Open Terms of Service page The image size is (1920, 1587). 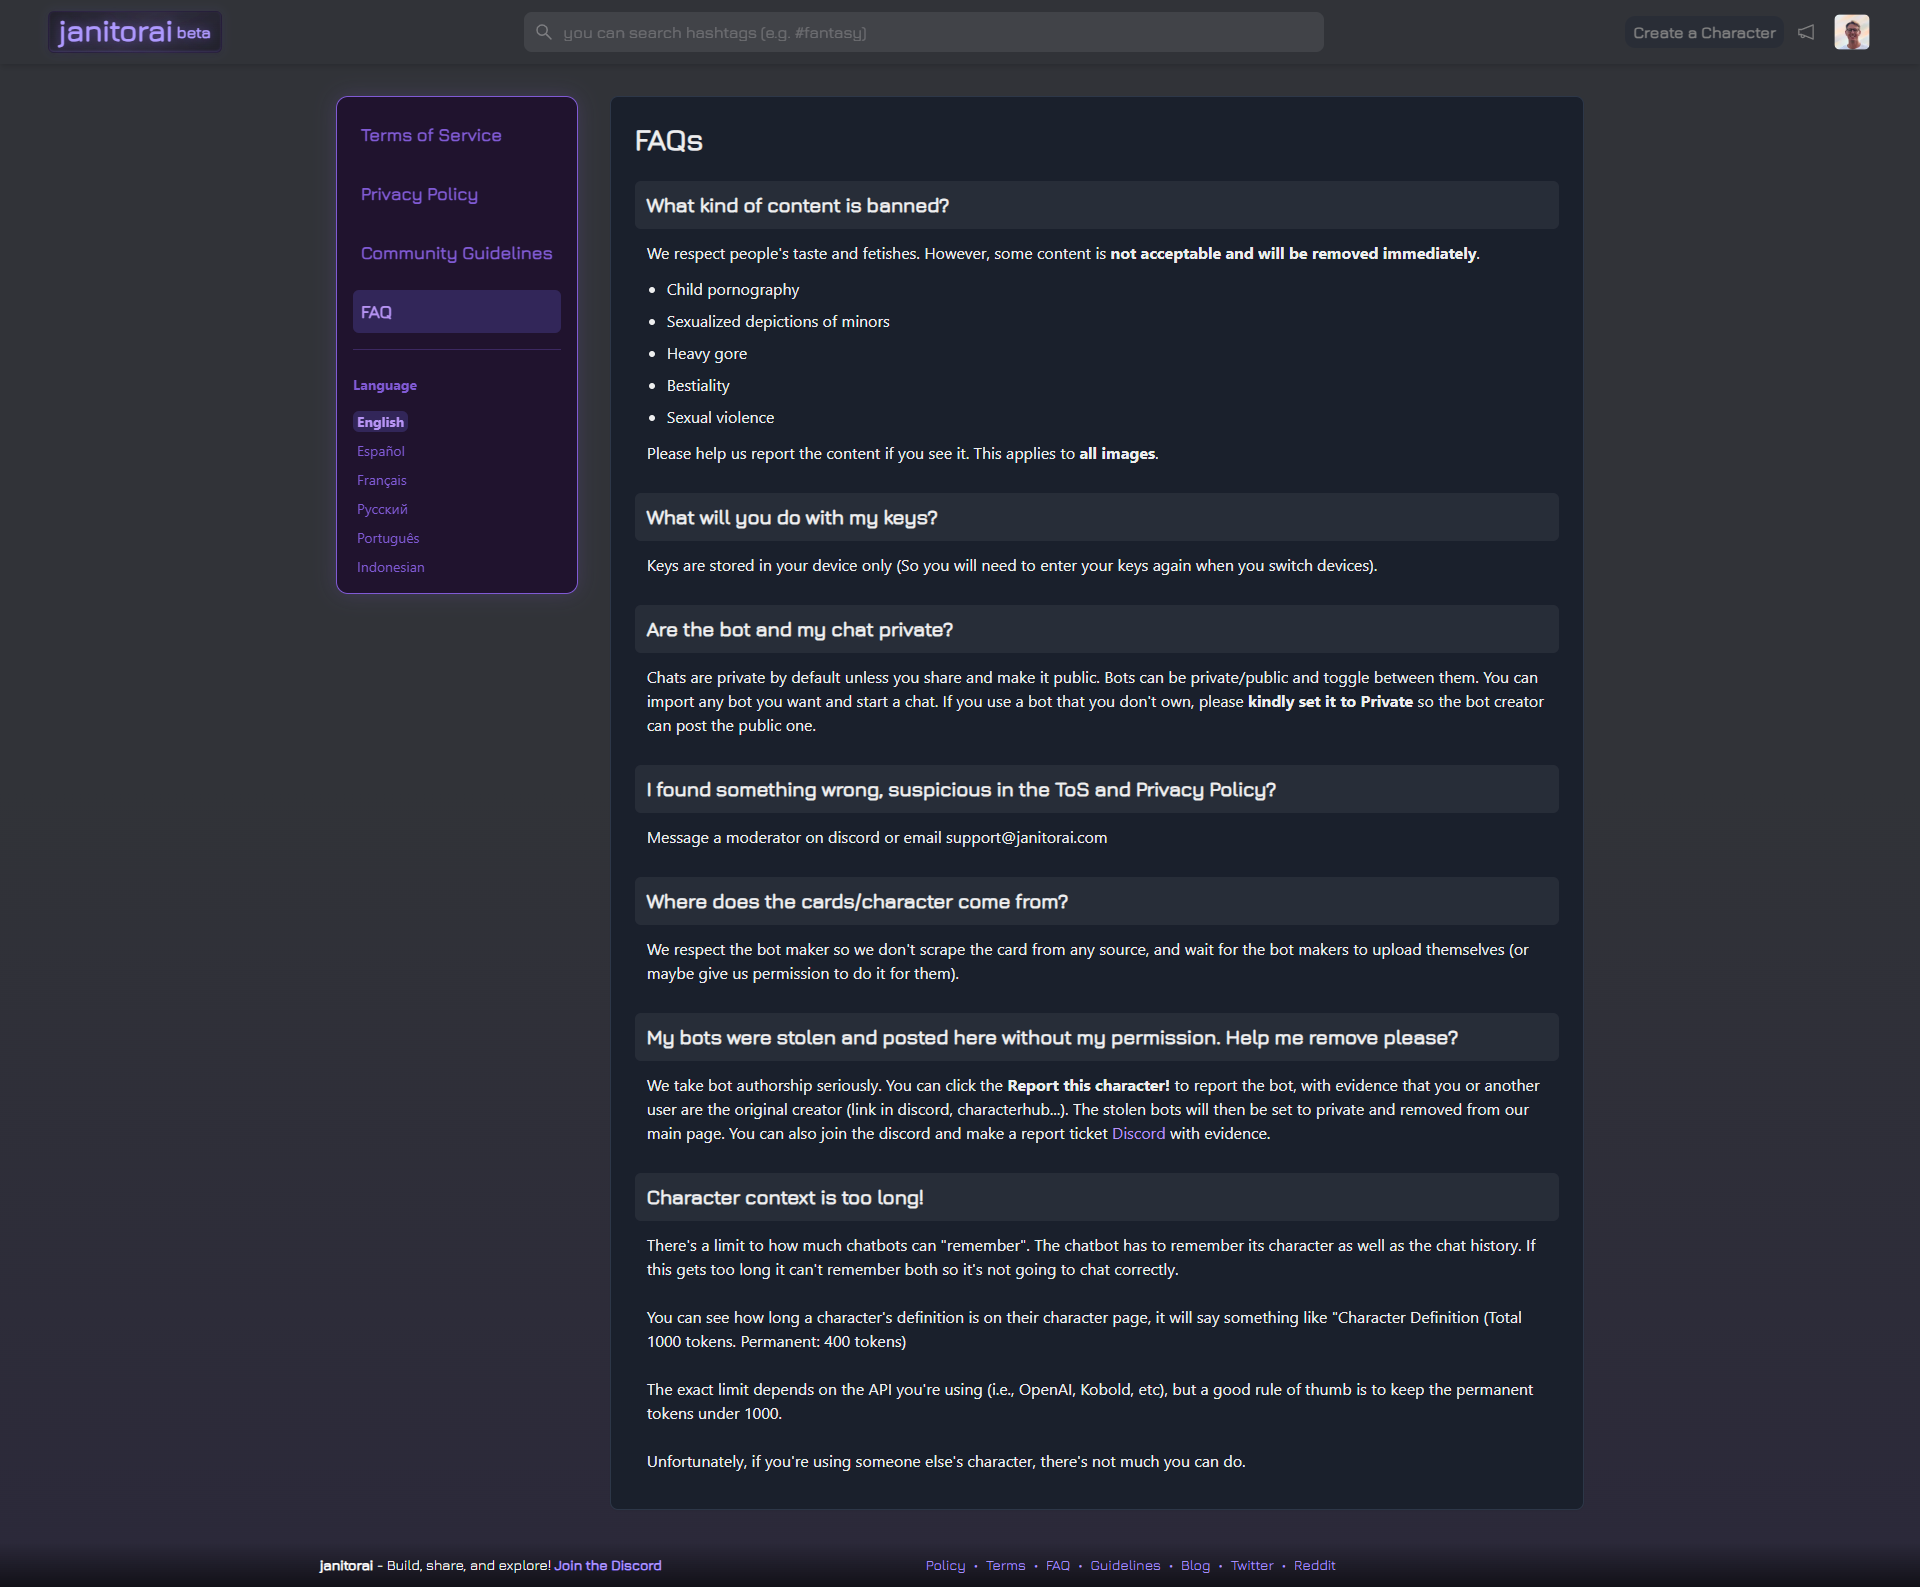pos(431,135)
